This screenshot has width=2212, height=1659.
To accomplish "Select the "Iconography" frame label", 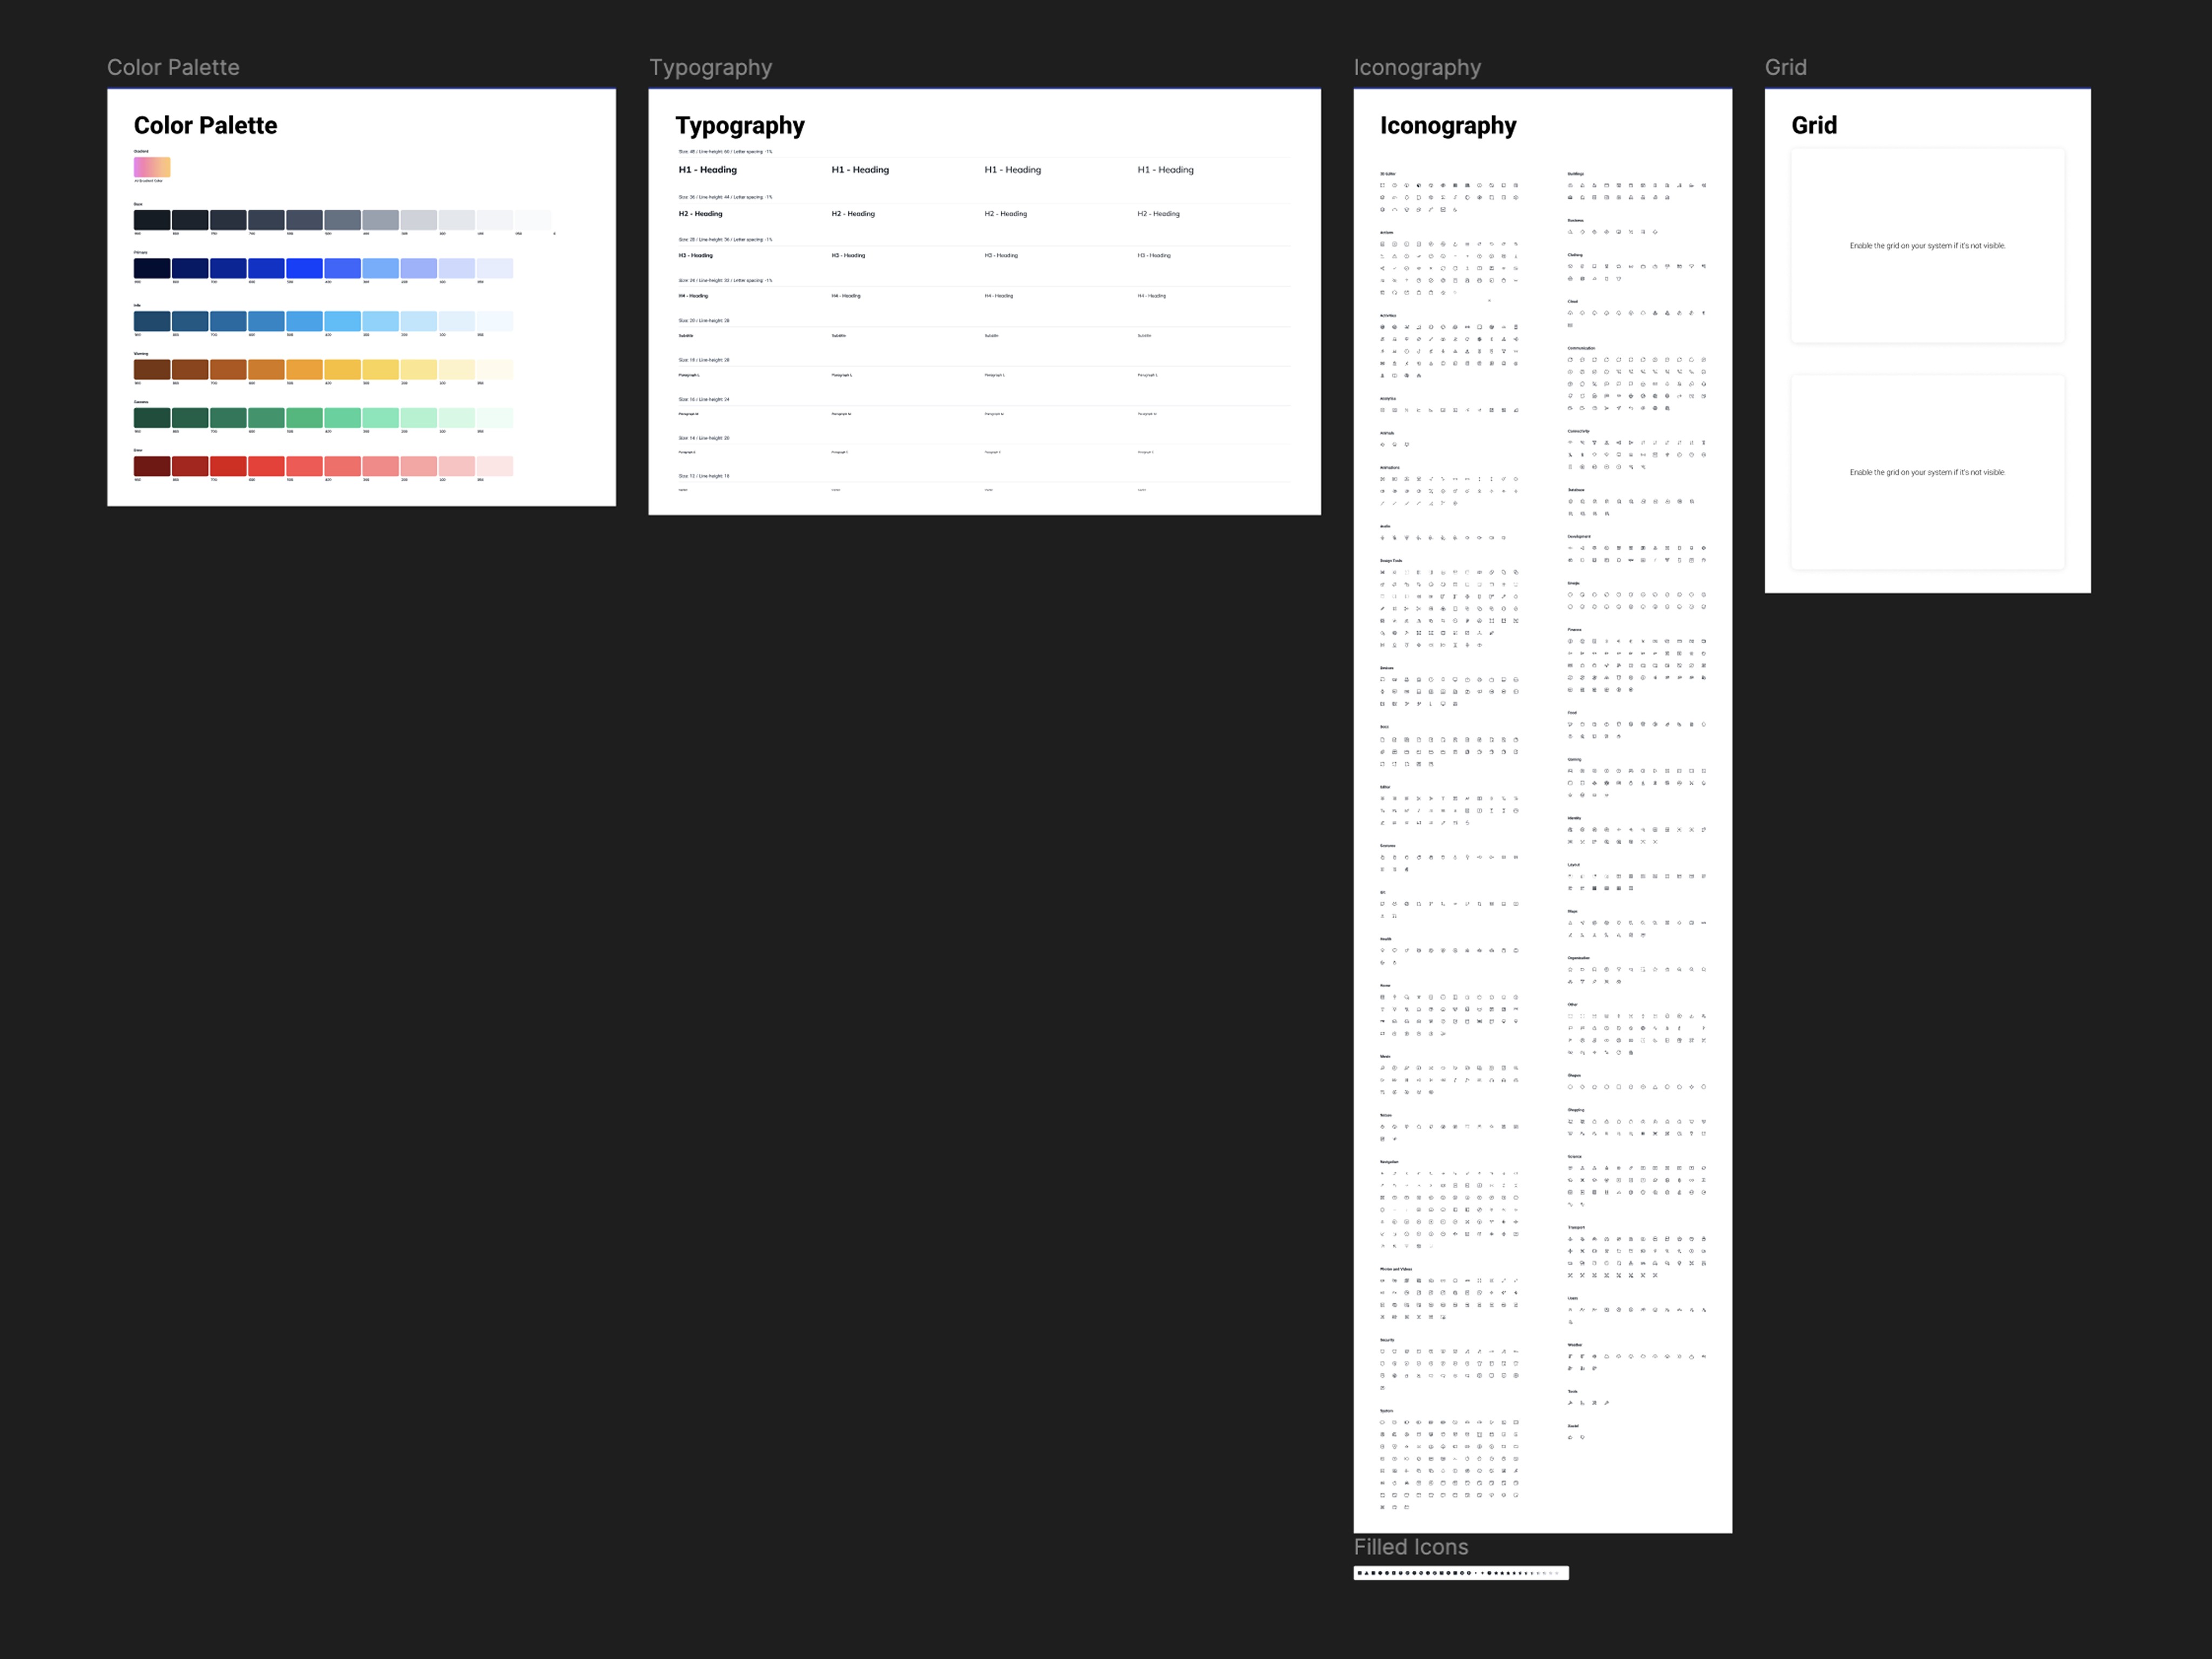I will [x=1416, y=67].
